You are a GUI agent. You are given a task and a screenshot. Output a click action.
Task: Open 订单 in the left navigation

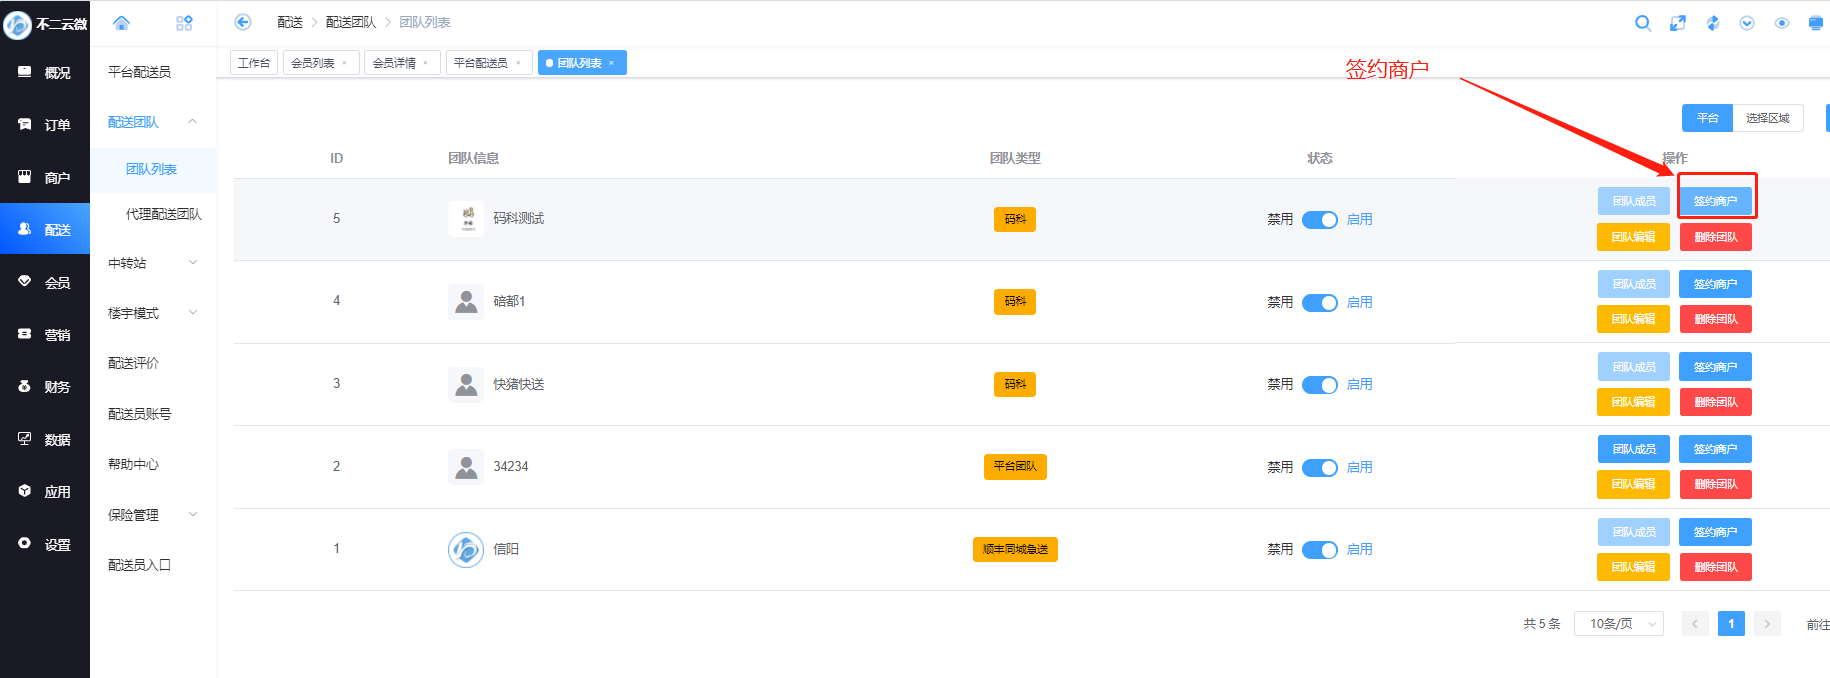pos(45,125)
